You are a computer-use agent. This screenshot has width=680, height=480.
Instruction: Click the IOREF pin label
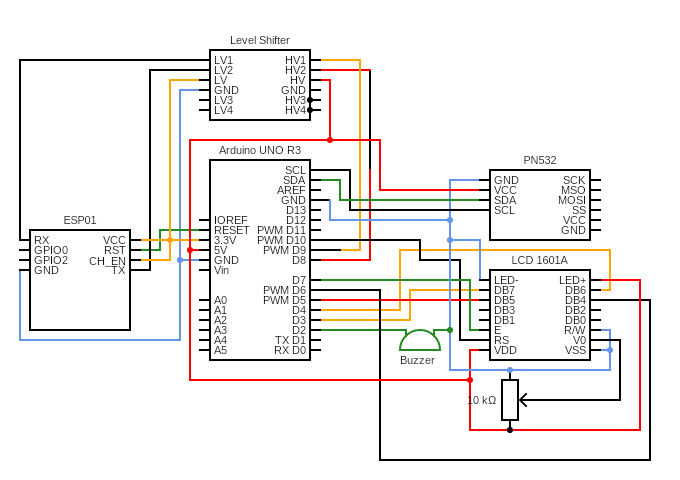pyautogui.click(x=231, y=220)
